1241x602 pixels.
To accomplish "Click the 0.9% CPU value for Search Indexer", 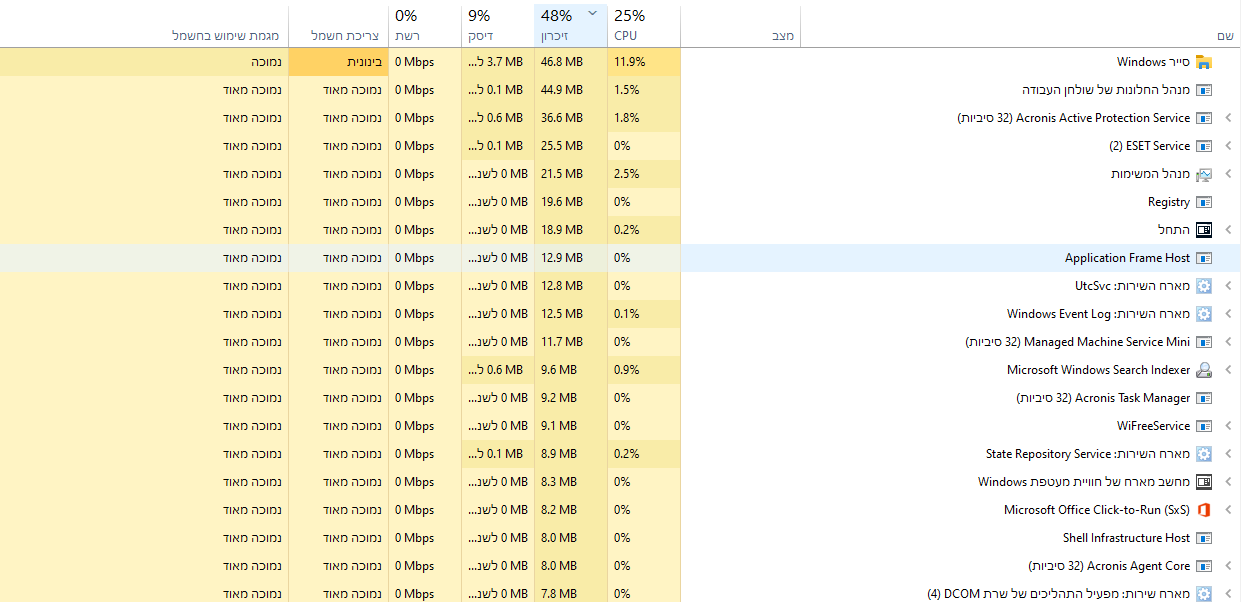I will coord(627,370).
